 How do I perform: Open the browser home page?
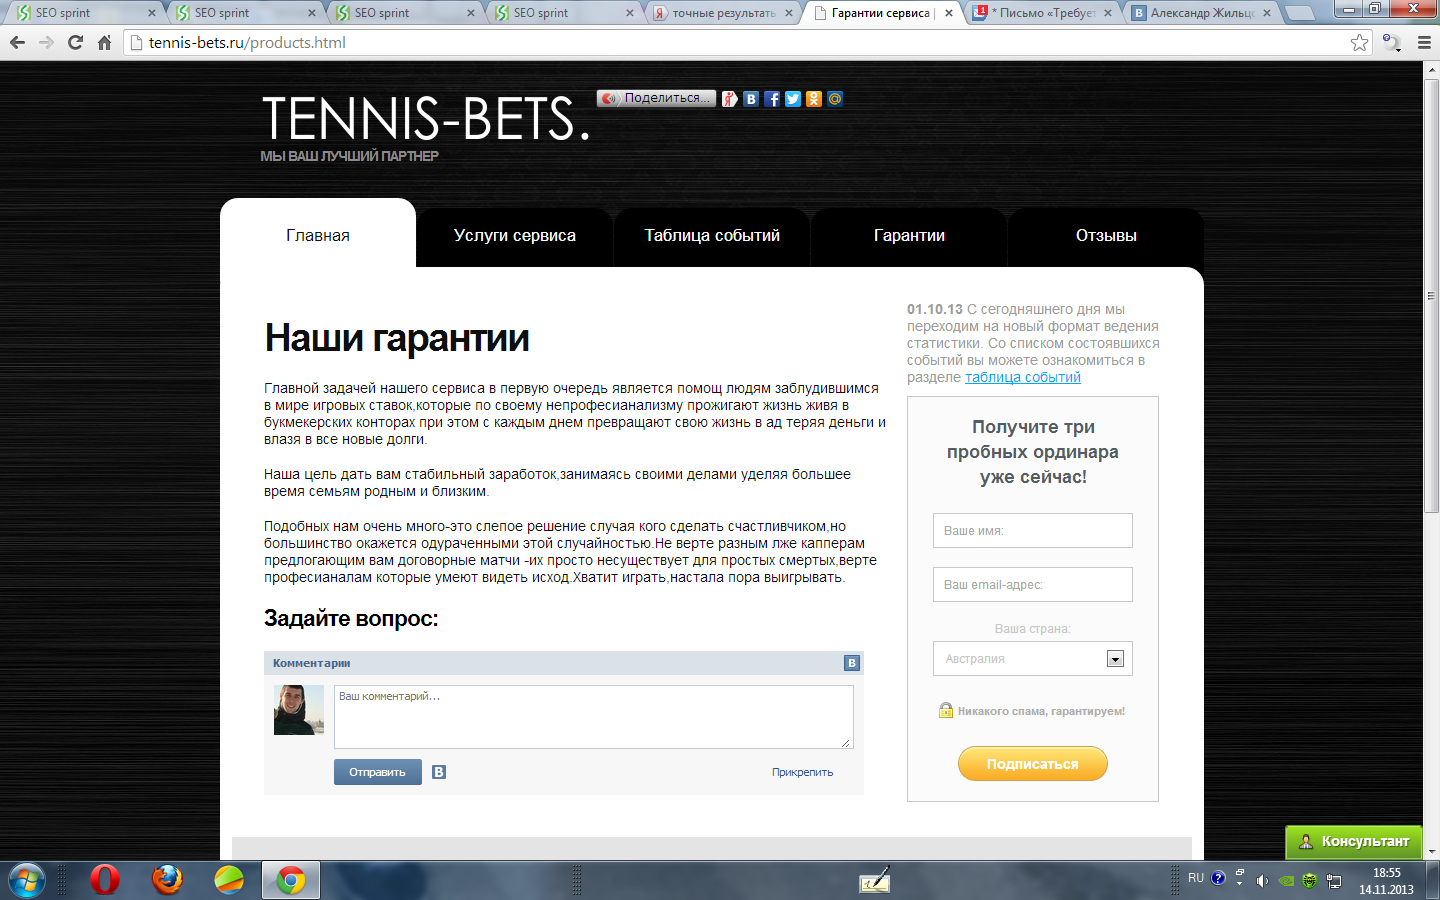[104, 43]
